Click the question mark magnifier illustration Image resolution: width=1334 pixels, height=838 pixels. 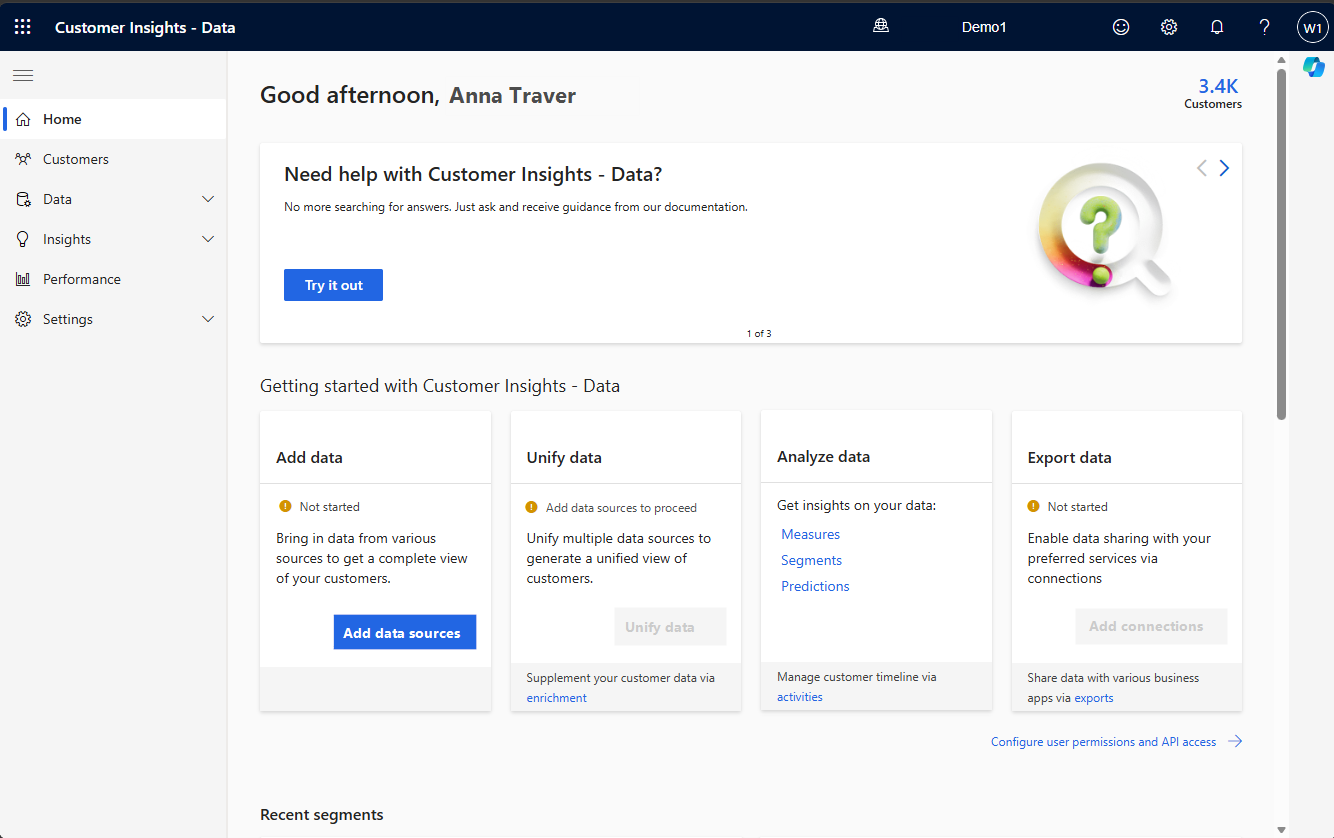1104,232
